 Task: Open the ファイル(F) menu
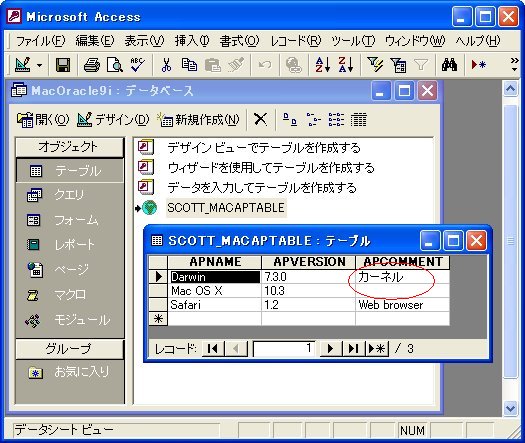[41, 41]
